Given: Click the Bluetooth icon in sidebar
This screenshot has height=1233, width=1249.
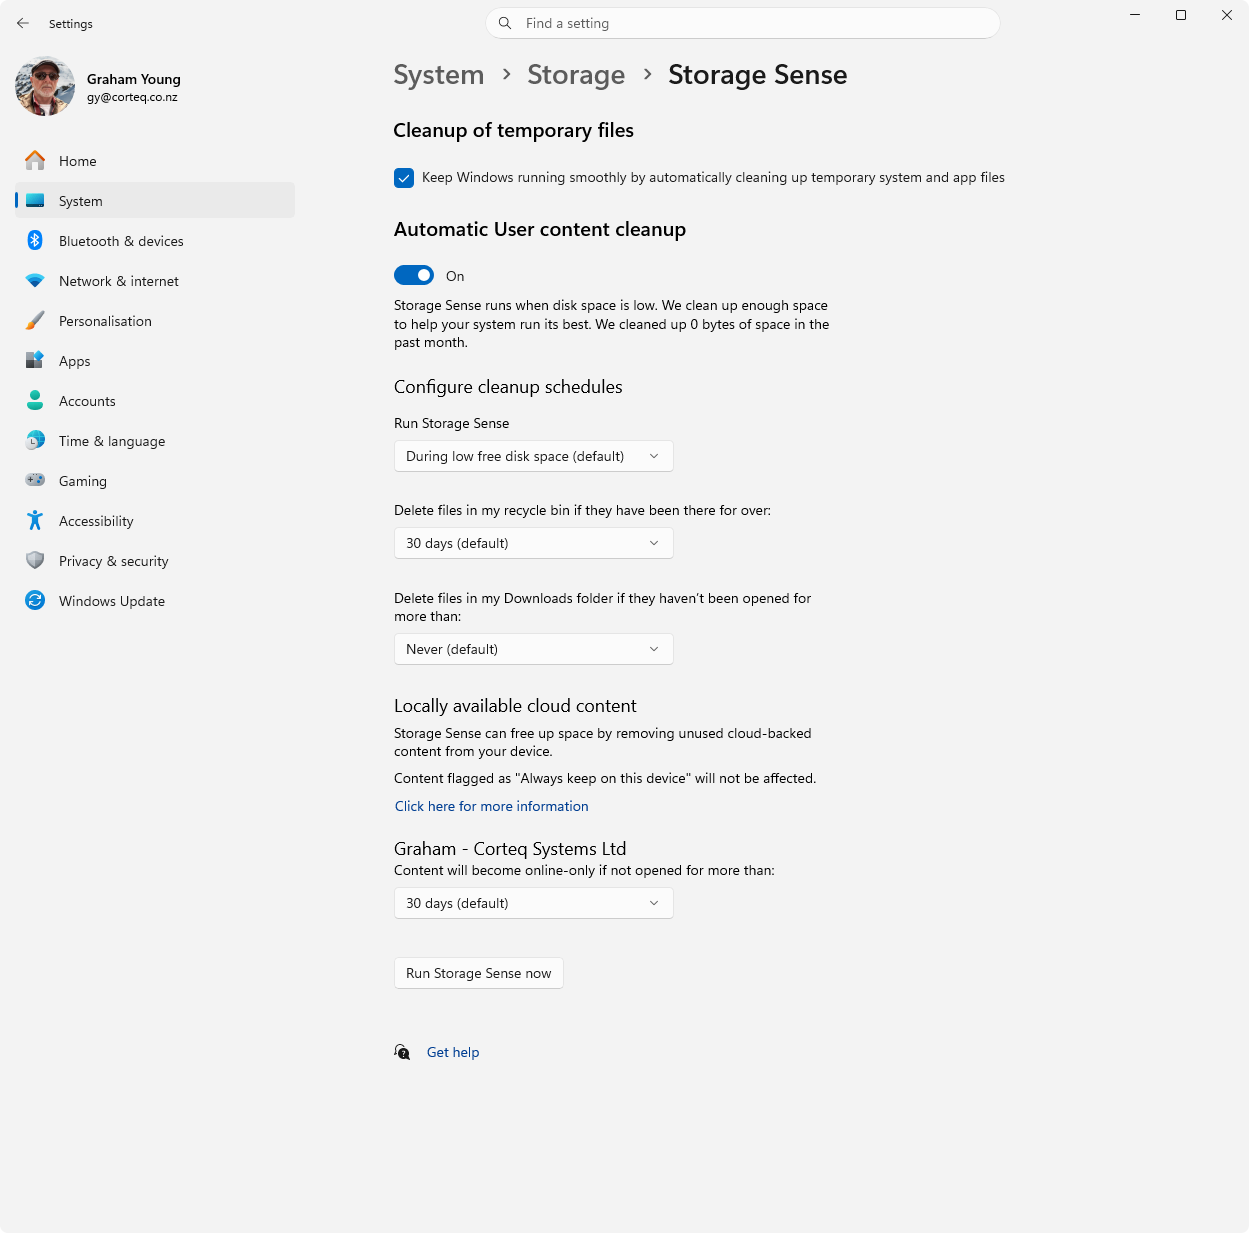Looking at the screenshot, I should tap(35, 240).
